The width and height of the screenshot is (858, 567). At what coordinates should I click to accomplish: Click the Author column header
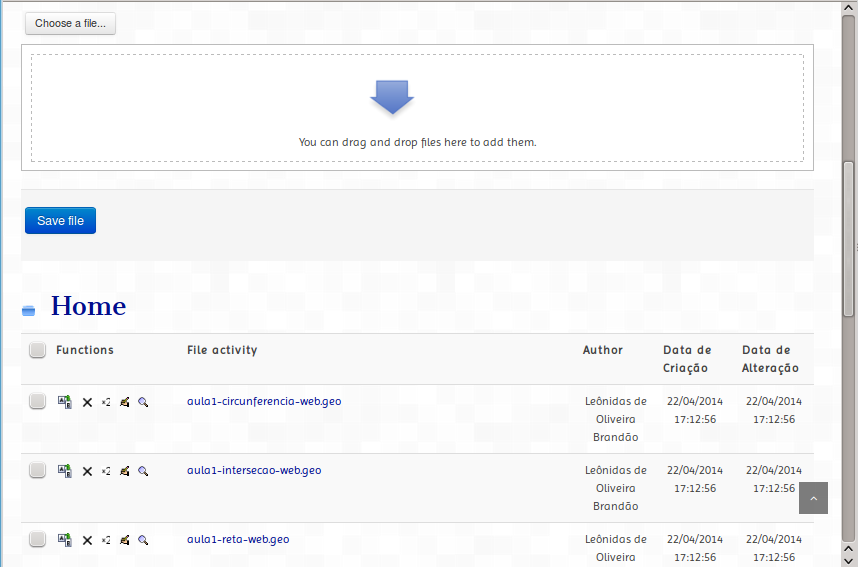pos(602,350)
